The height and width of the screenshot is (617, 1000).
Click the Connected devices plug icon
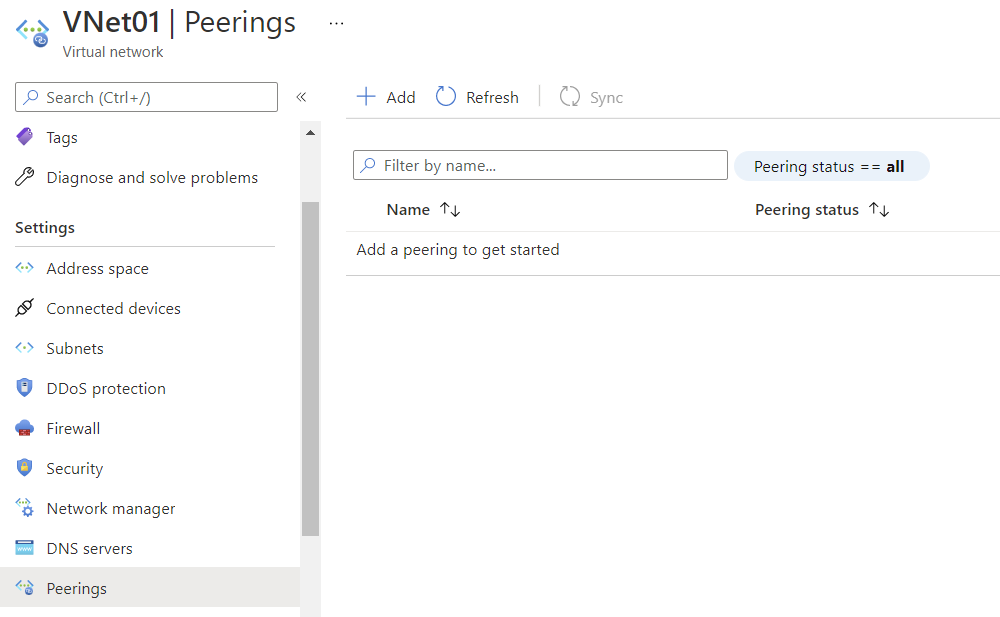tap(24, 308)
